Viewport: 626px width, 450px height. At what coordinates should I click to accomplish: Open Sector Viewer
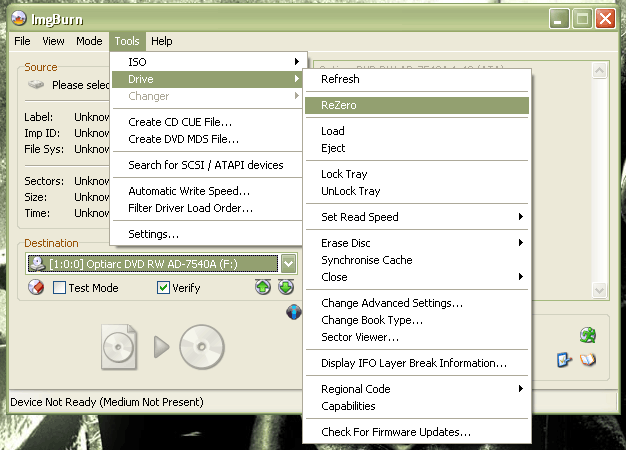[x=417, y=337]
